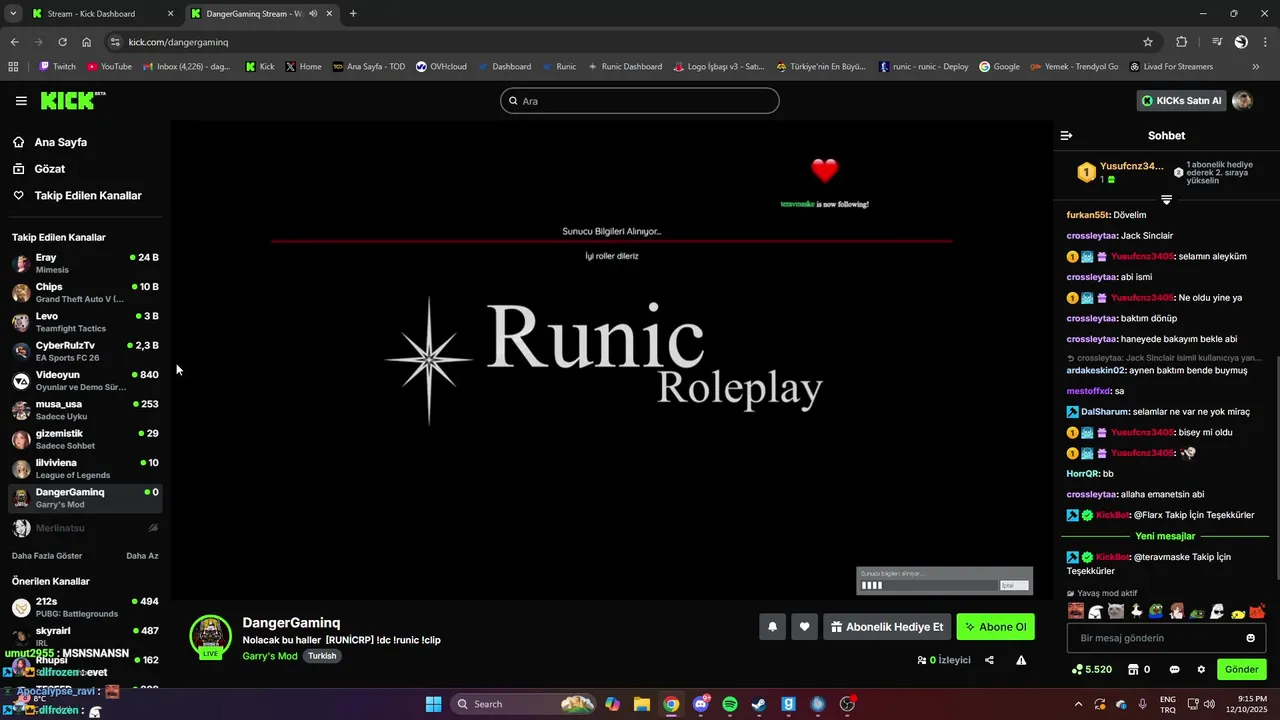The height and width of the screenshot is (720, 1280).
Task: Share the stream via share icon
Action: (x=989, y=660)
